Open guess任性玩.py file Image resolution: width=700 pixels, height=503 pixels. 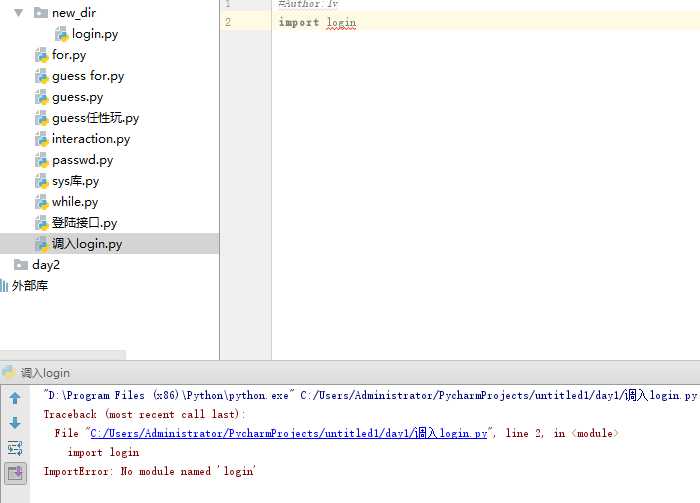pos(96,118)
